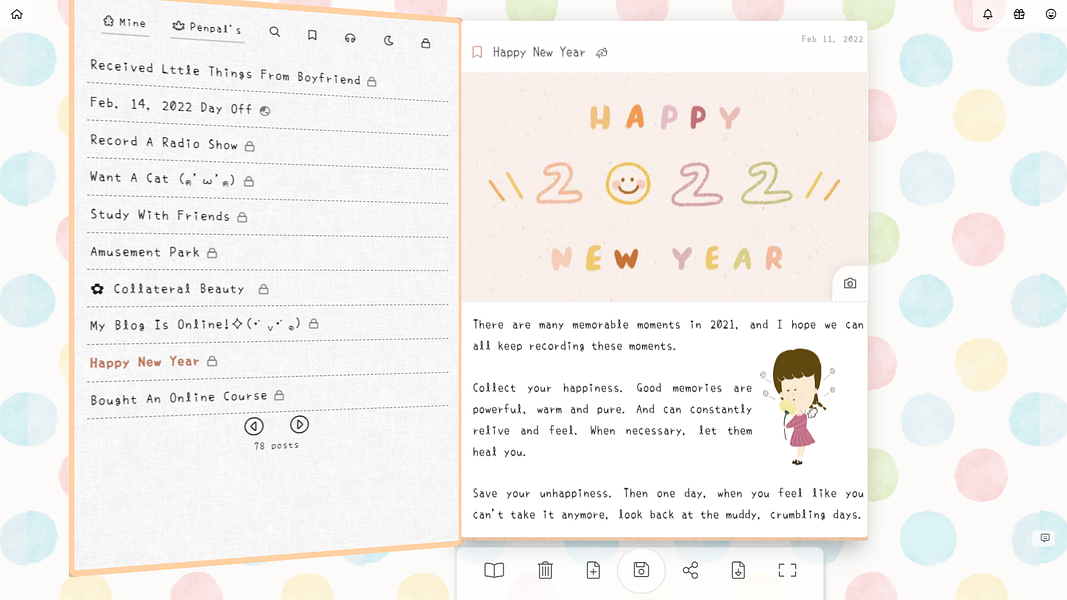The height and width of the screenshot is (600, 1067).
Task: Click the weather icon next to post title
Action: tap(602, 53)
